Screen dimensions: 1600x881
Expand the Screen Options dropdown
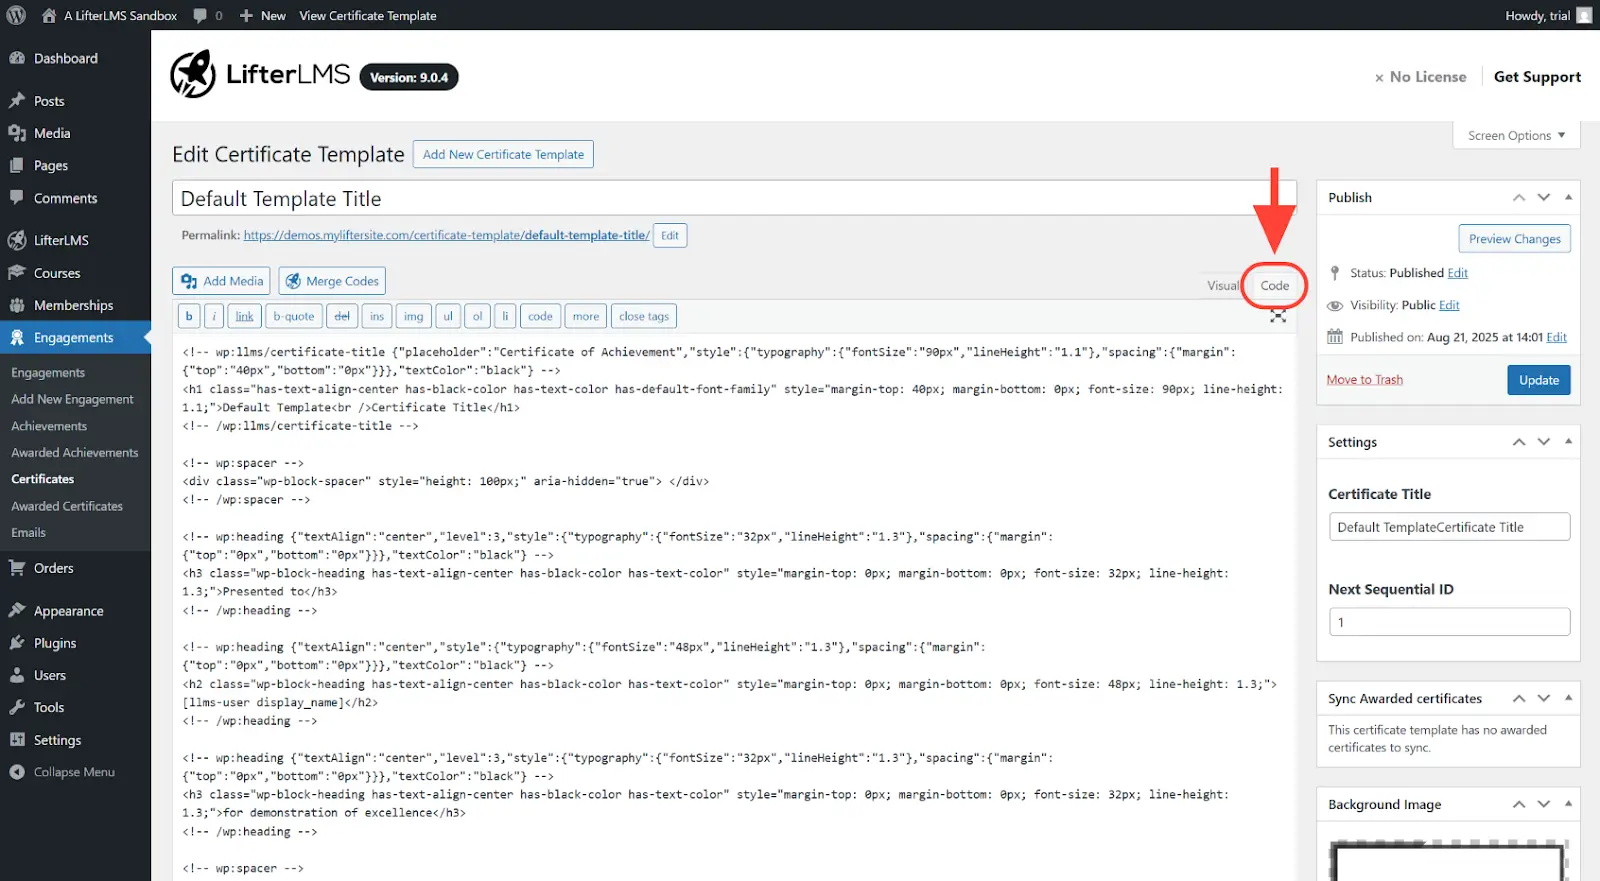(x=1516, y=135)
